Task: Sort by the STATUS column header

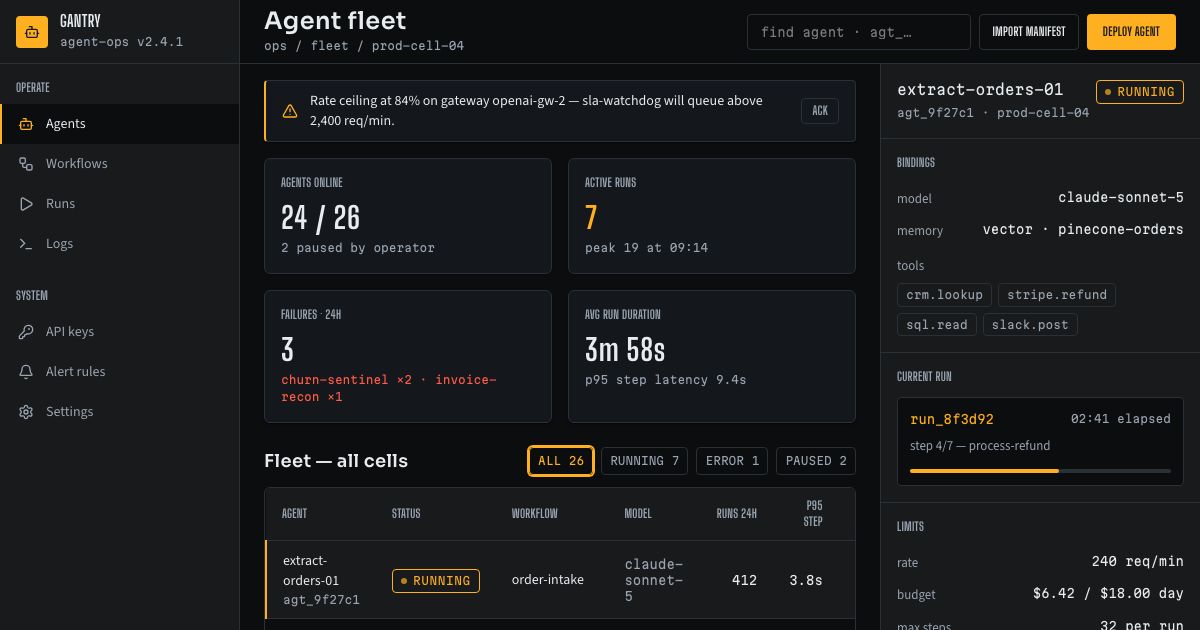Action: point(406,514)
